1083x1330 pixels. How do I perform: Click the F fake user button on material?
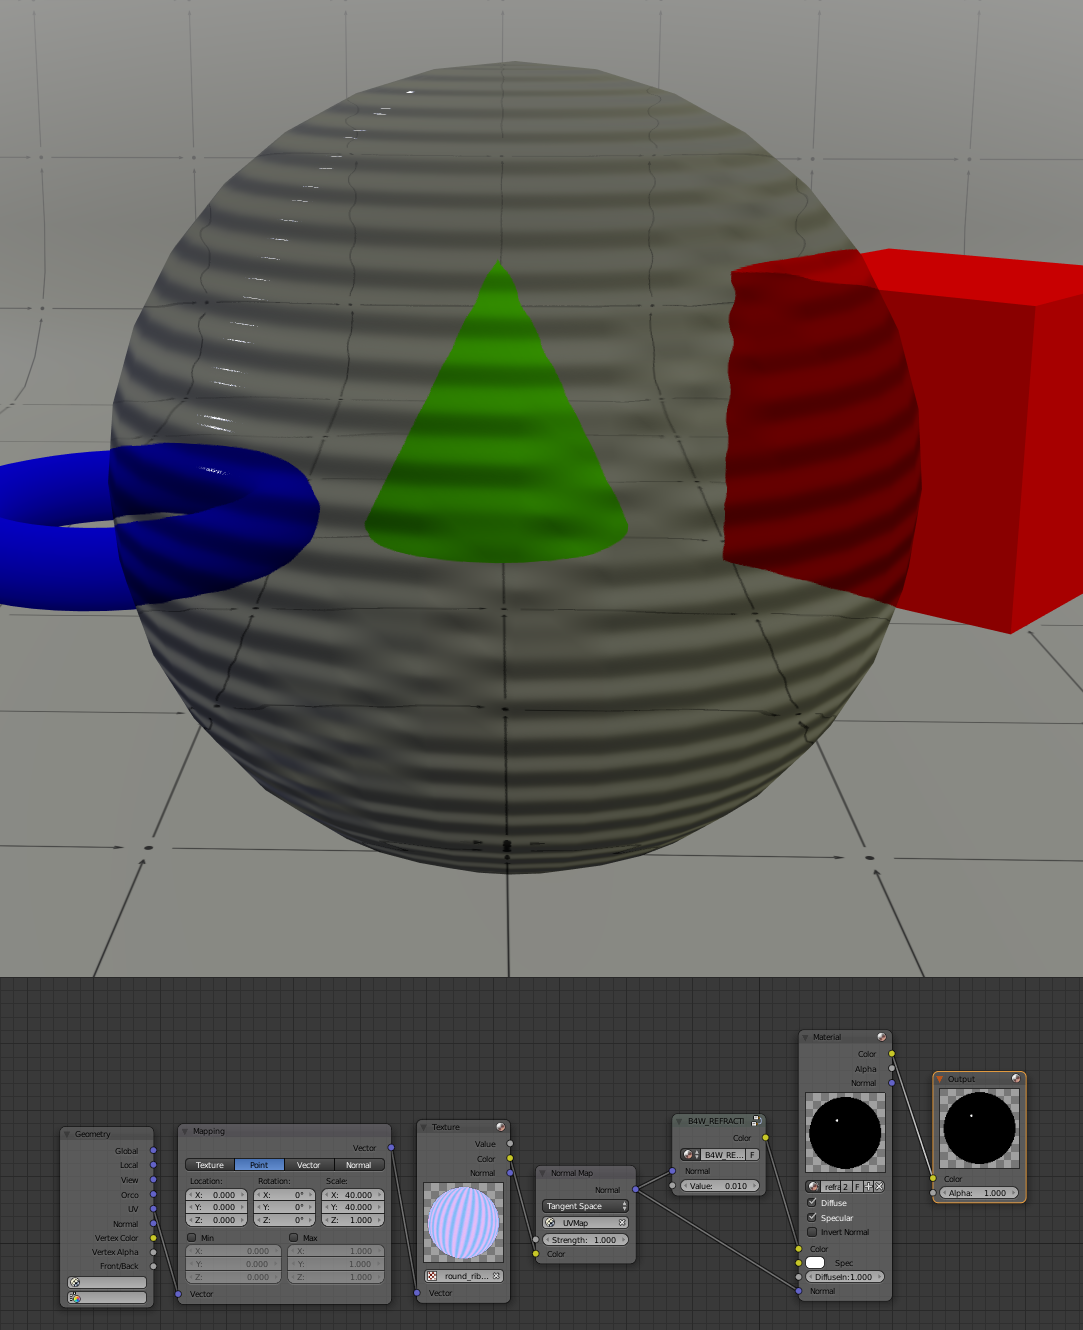click(857, 1187)
